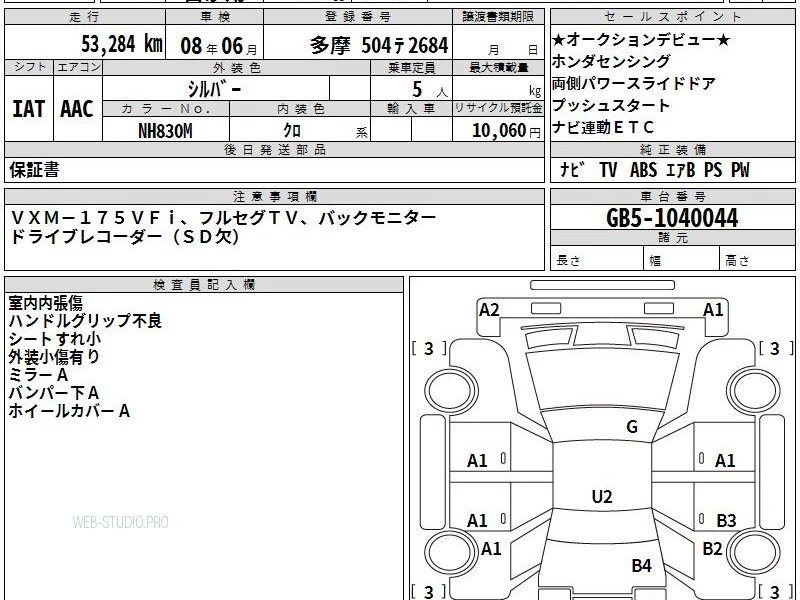The width and height of the screenshot is (800, 600).
Task: Click the 走行 column header
Action: pyautogui.click(x=85, y=17)
